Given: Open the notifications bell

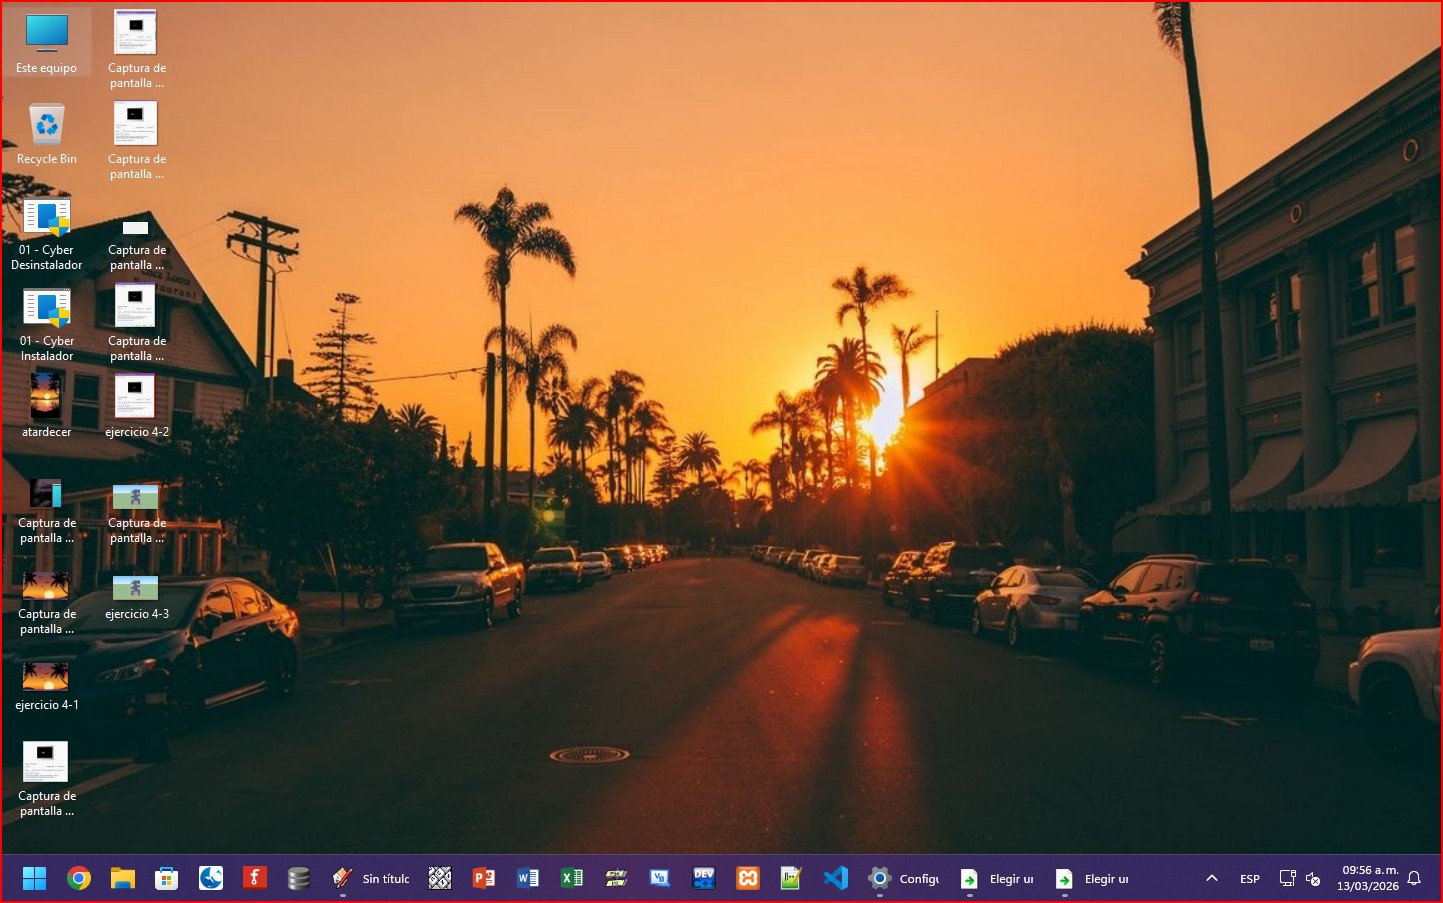Looking at the screenshot, I should (1414, 878).
